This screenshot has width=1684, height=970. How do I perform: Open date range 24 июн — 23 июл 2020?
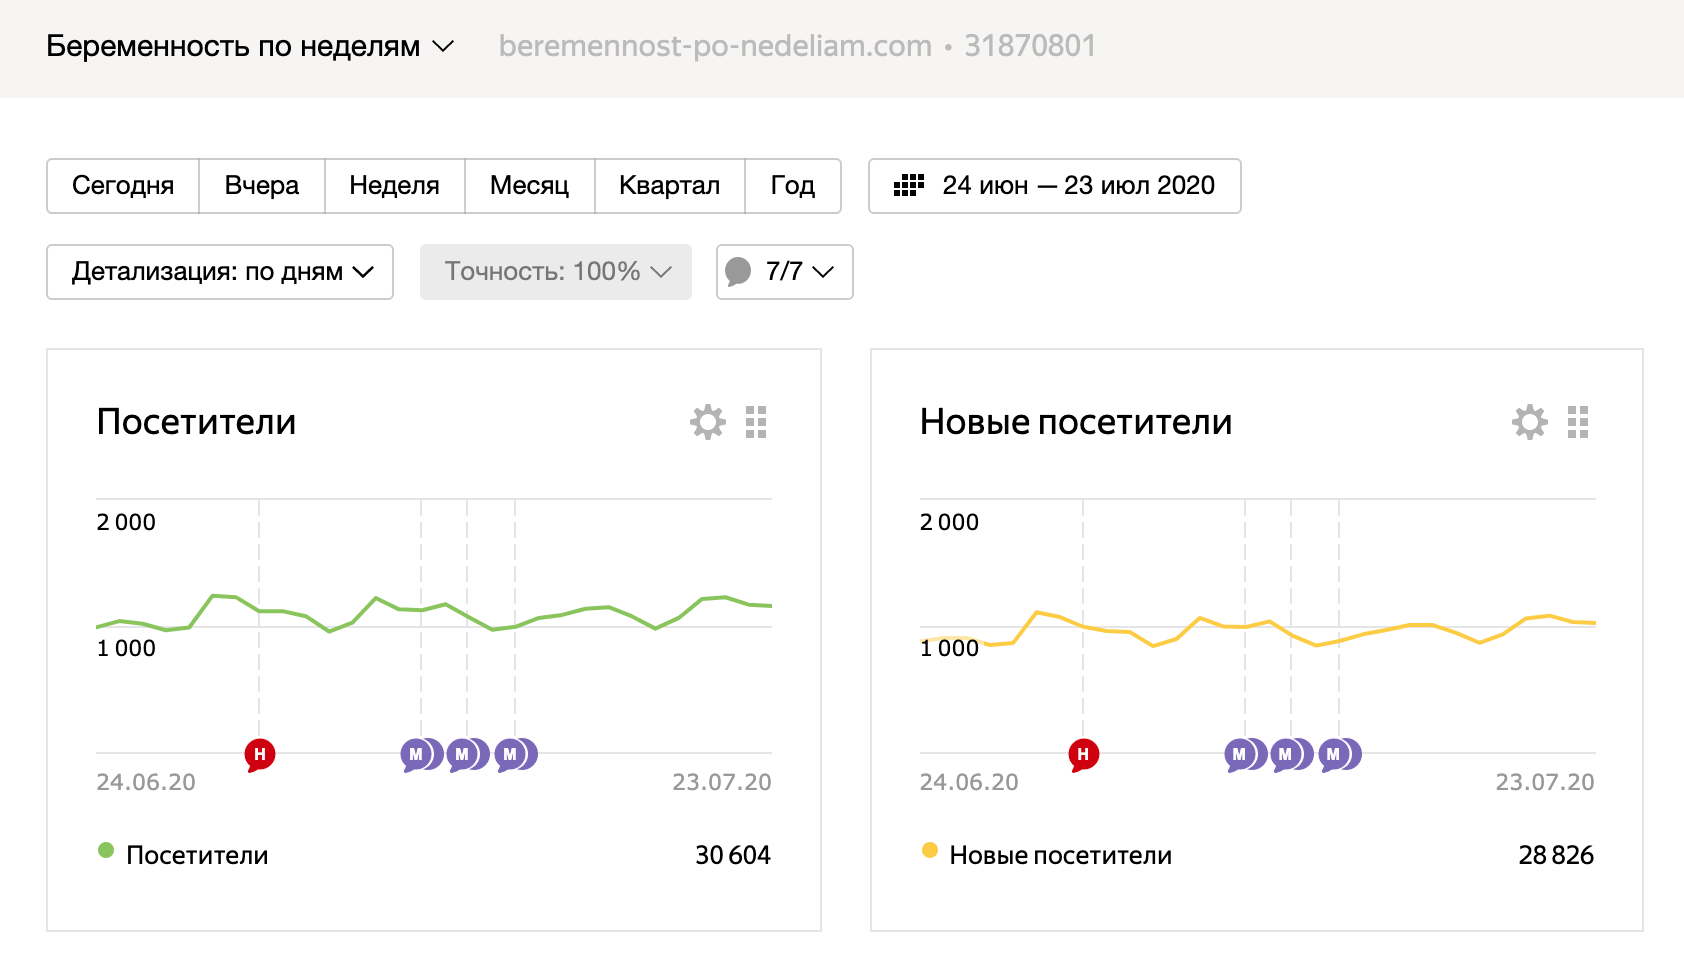tap(1078, 186)
